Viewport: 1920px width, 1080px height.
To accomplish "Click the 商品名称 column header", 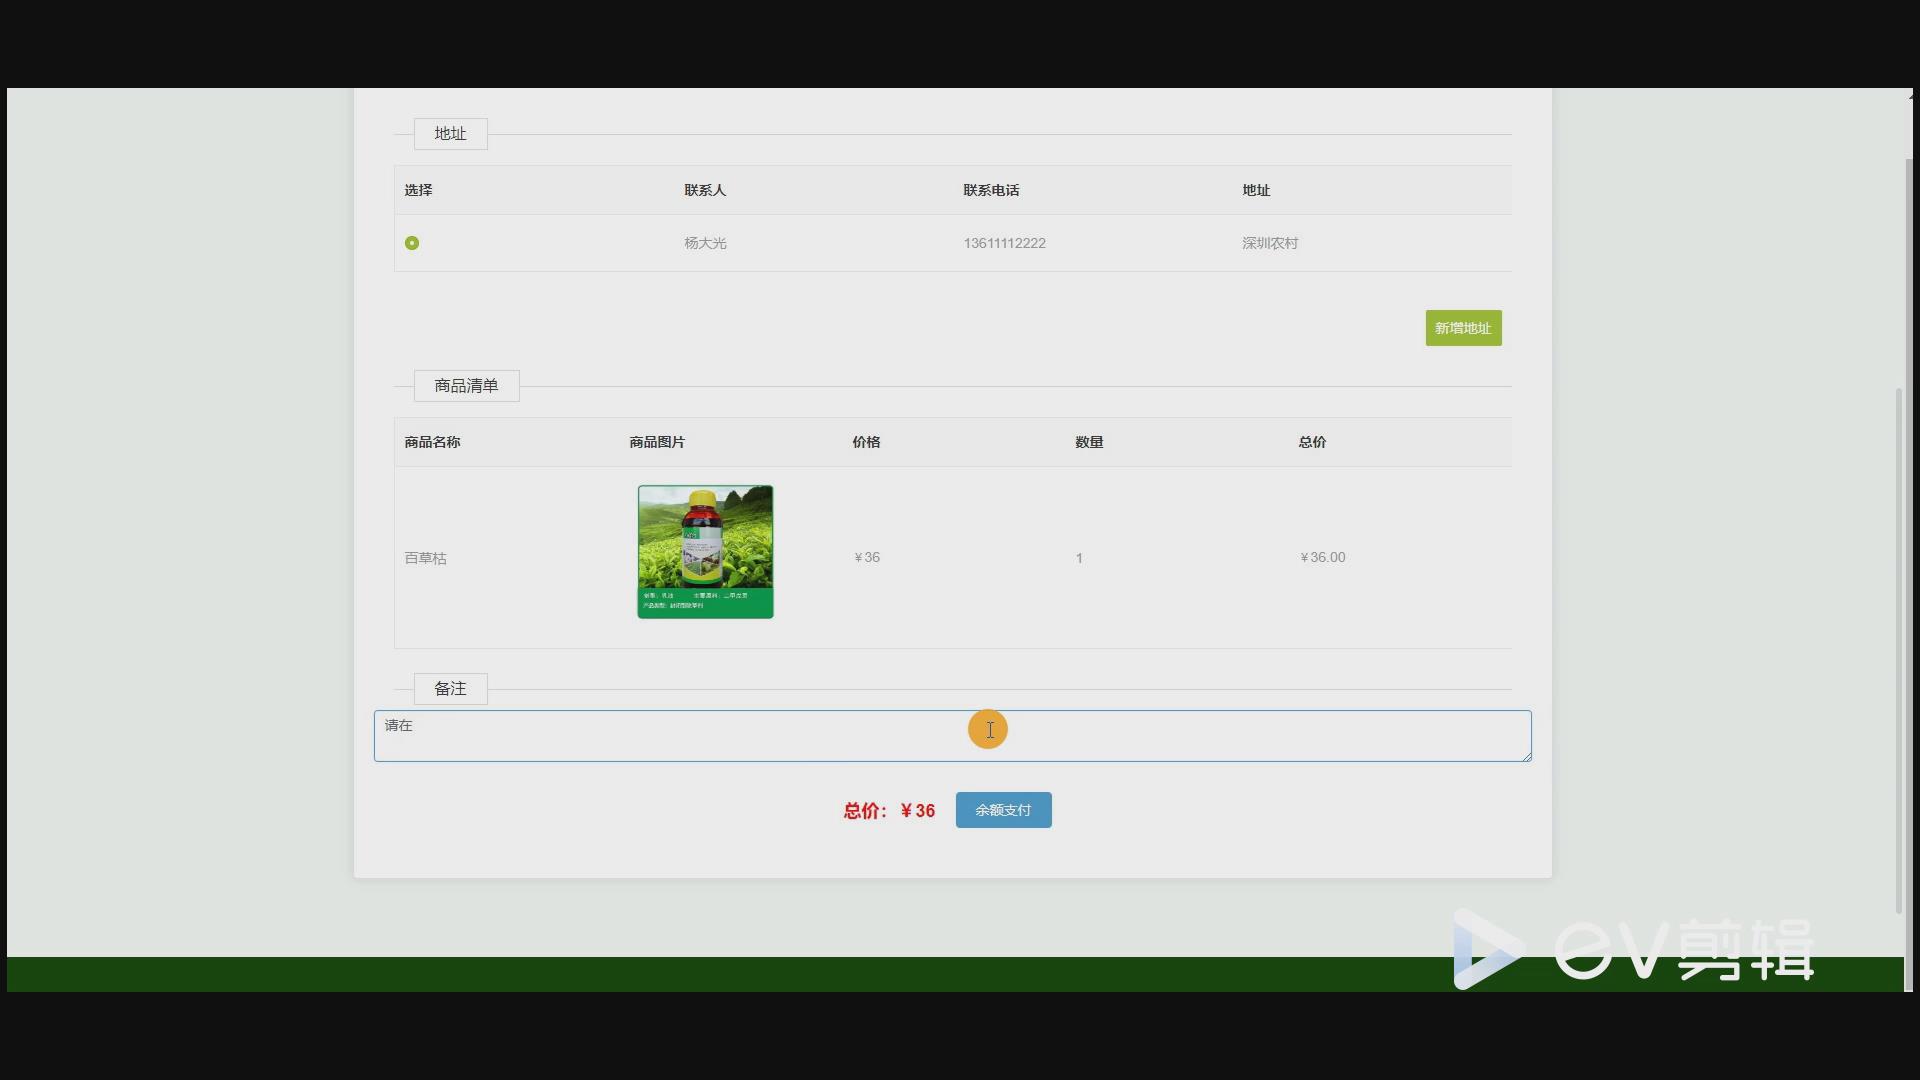I will pyautogui.click(x=432, y=442).
